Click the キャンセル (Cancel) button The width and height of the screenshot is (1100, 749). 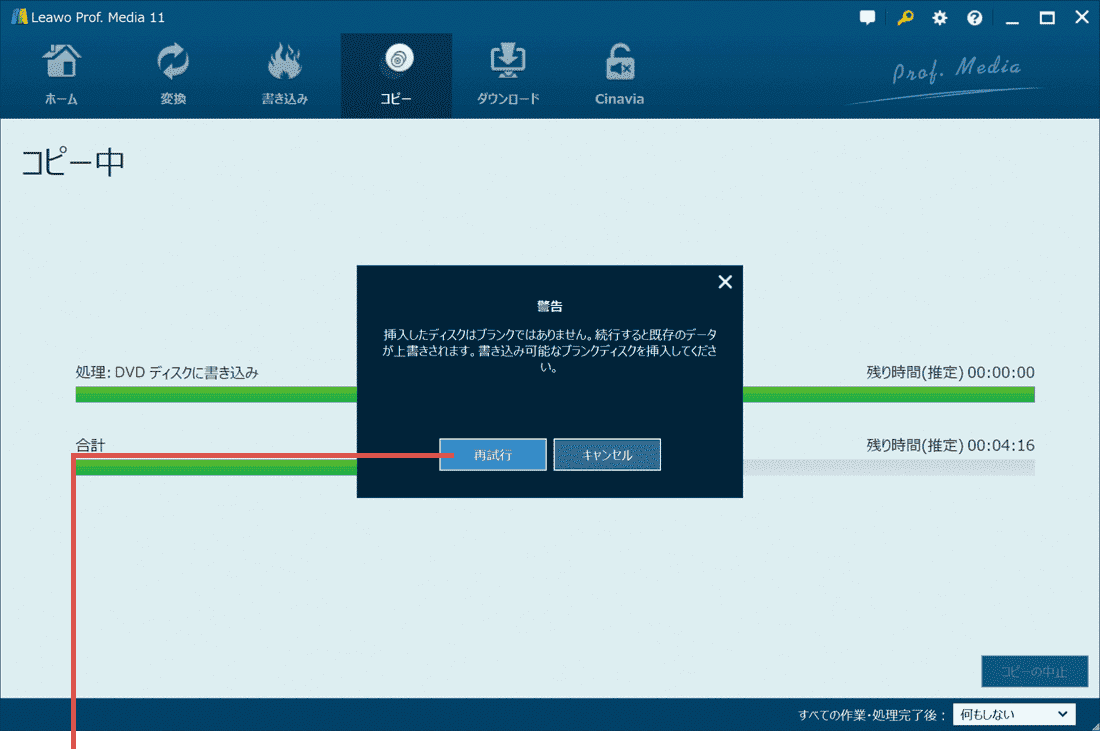606,454
